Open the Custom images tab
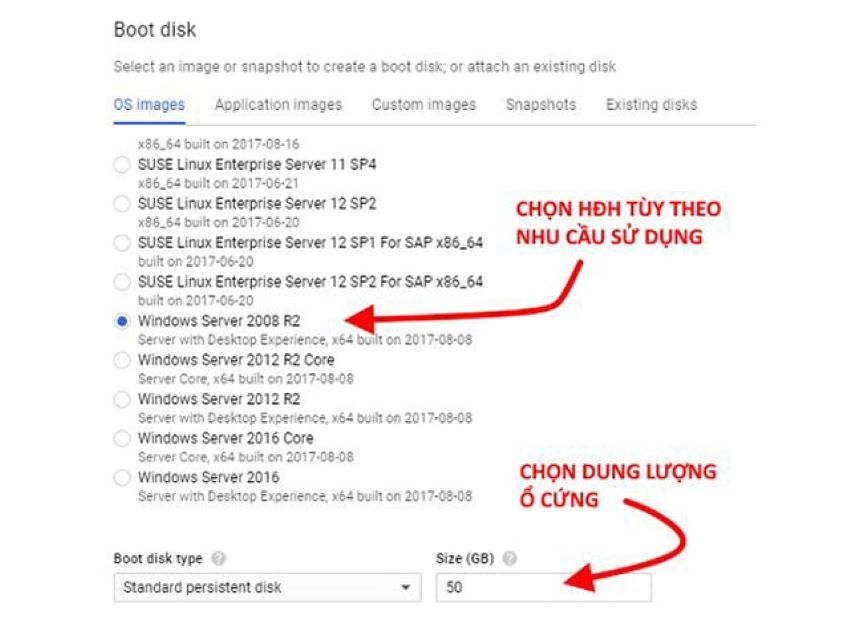The width and height of the screenshot is (850, 638). point(423,105)
